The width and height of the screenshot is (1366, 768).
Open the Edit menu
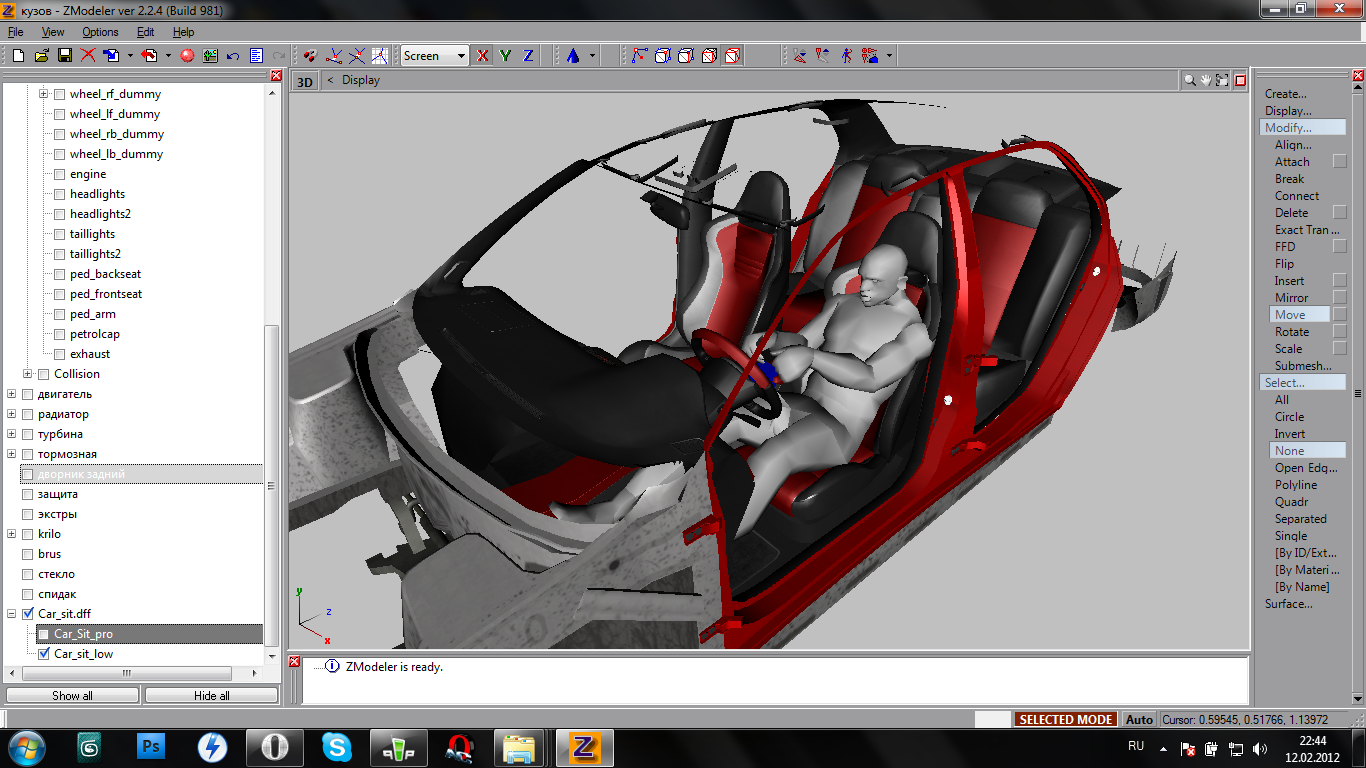coord(145,32)
